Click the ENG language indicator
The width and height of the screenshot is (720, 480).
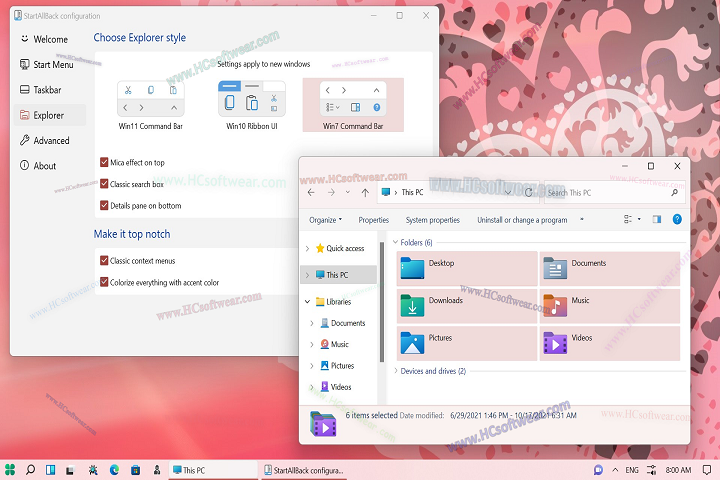point(632,470)
